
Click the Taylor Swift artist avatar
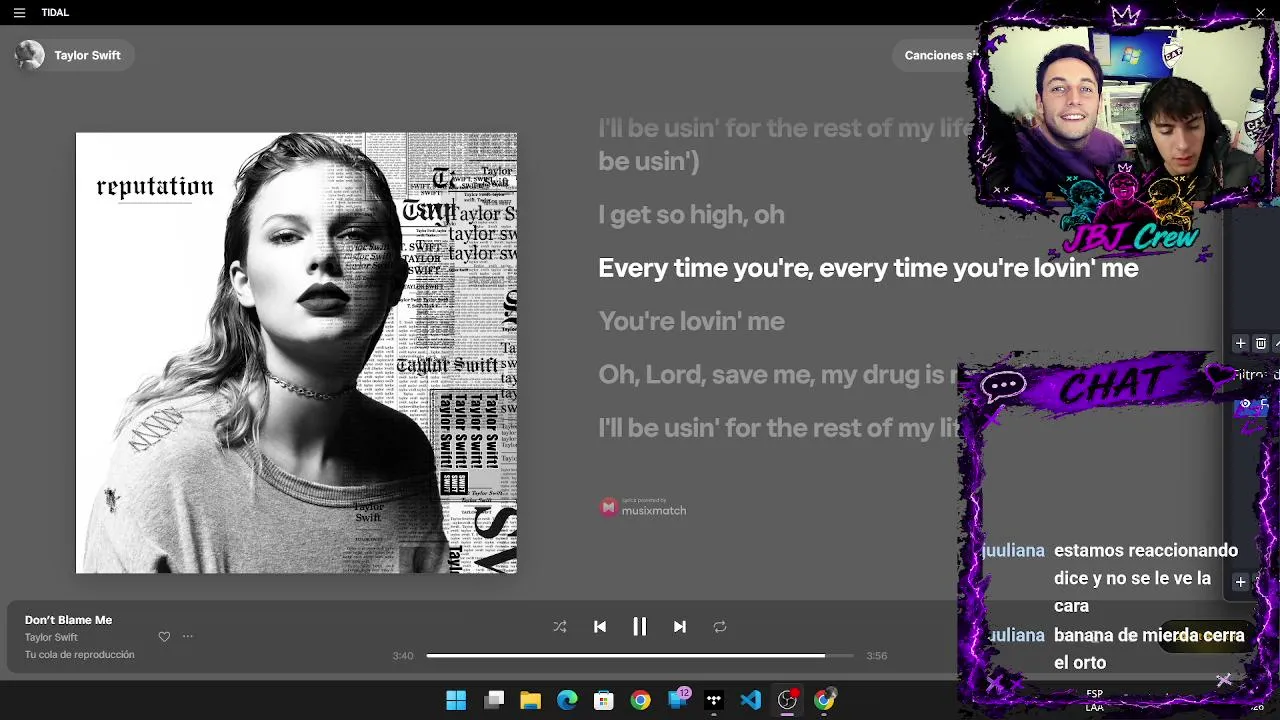click(x=30, y=55)
